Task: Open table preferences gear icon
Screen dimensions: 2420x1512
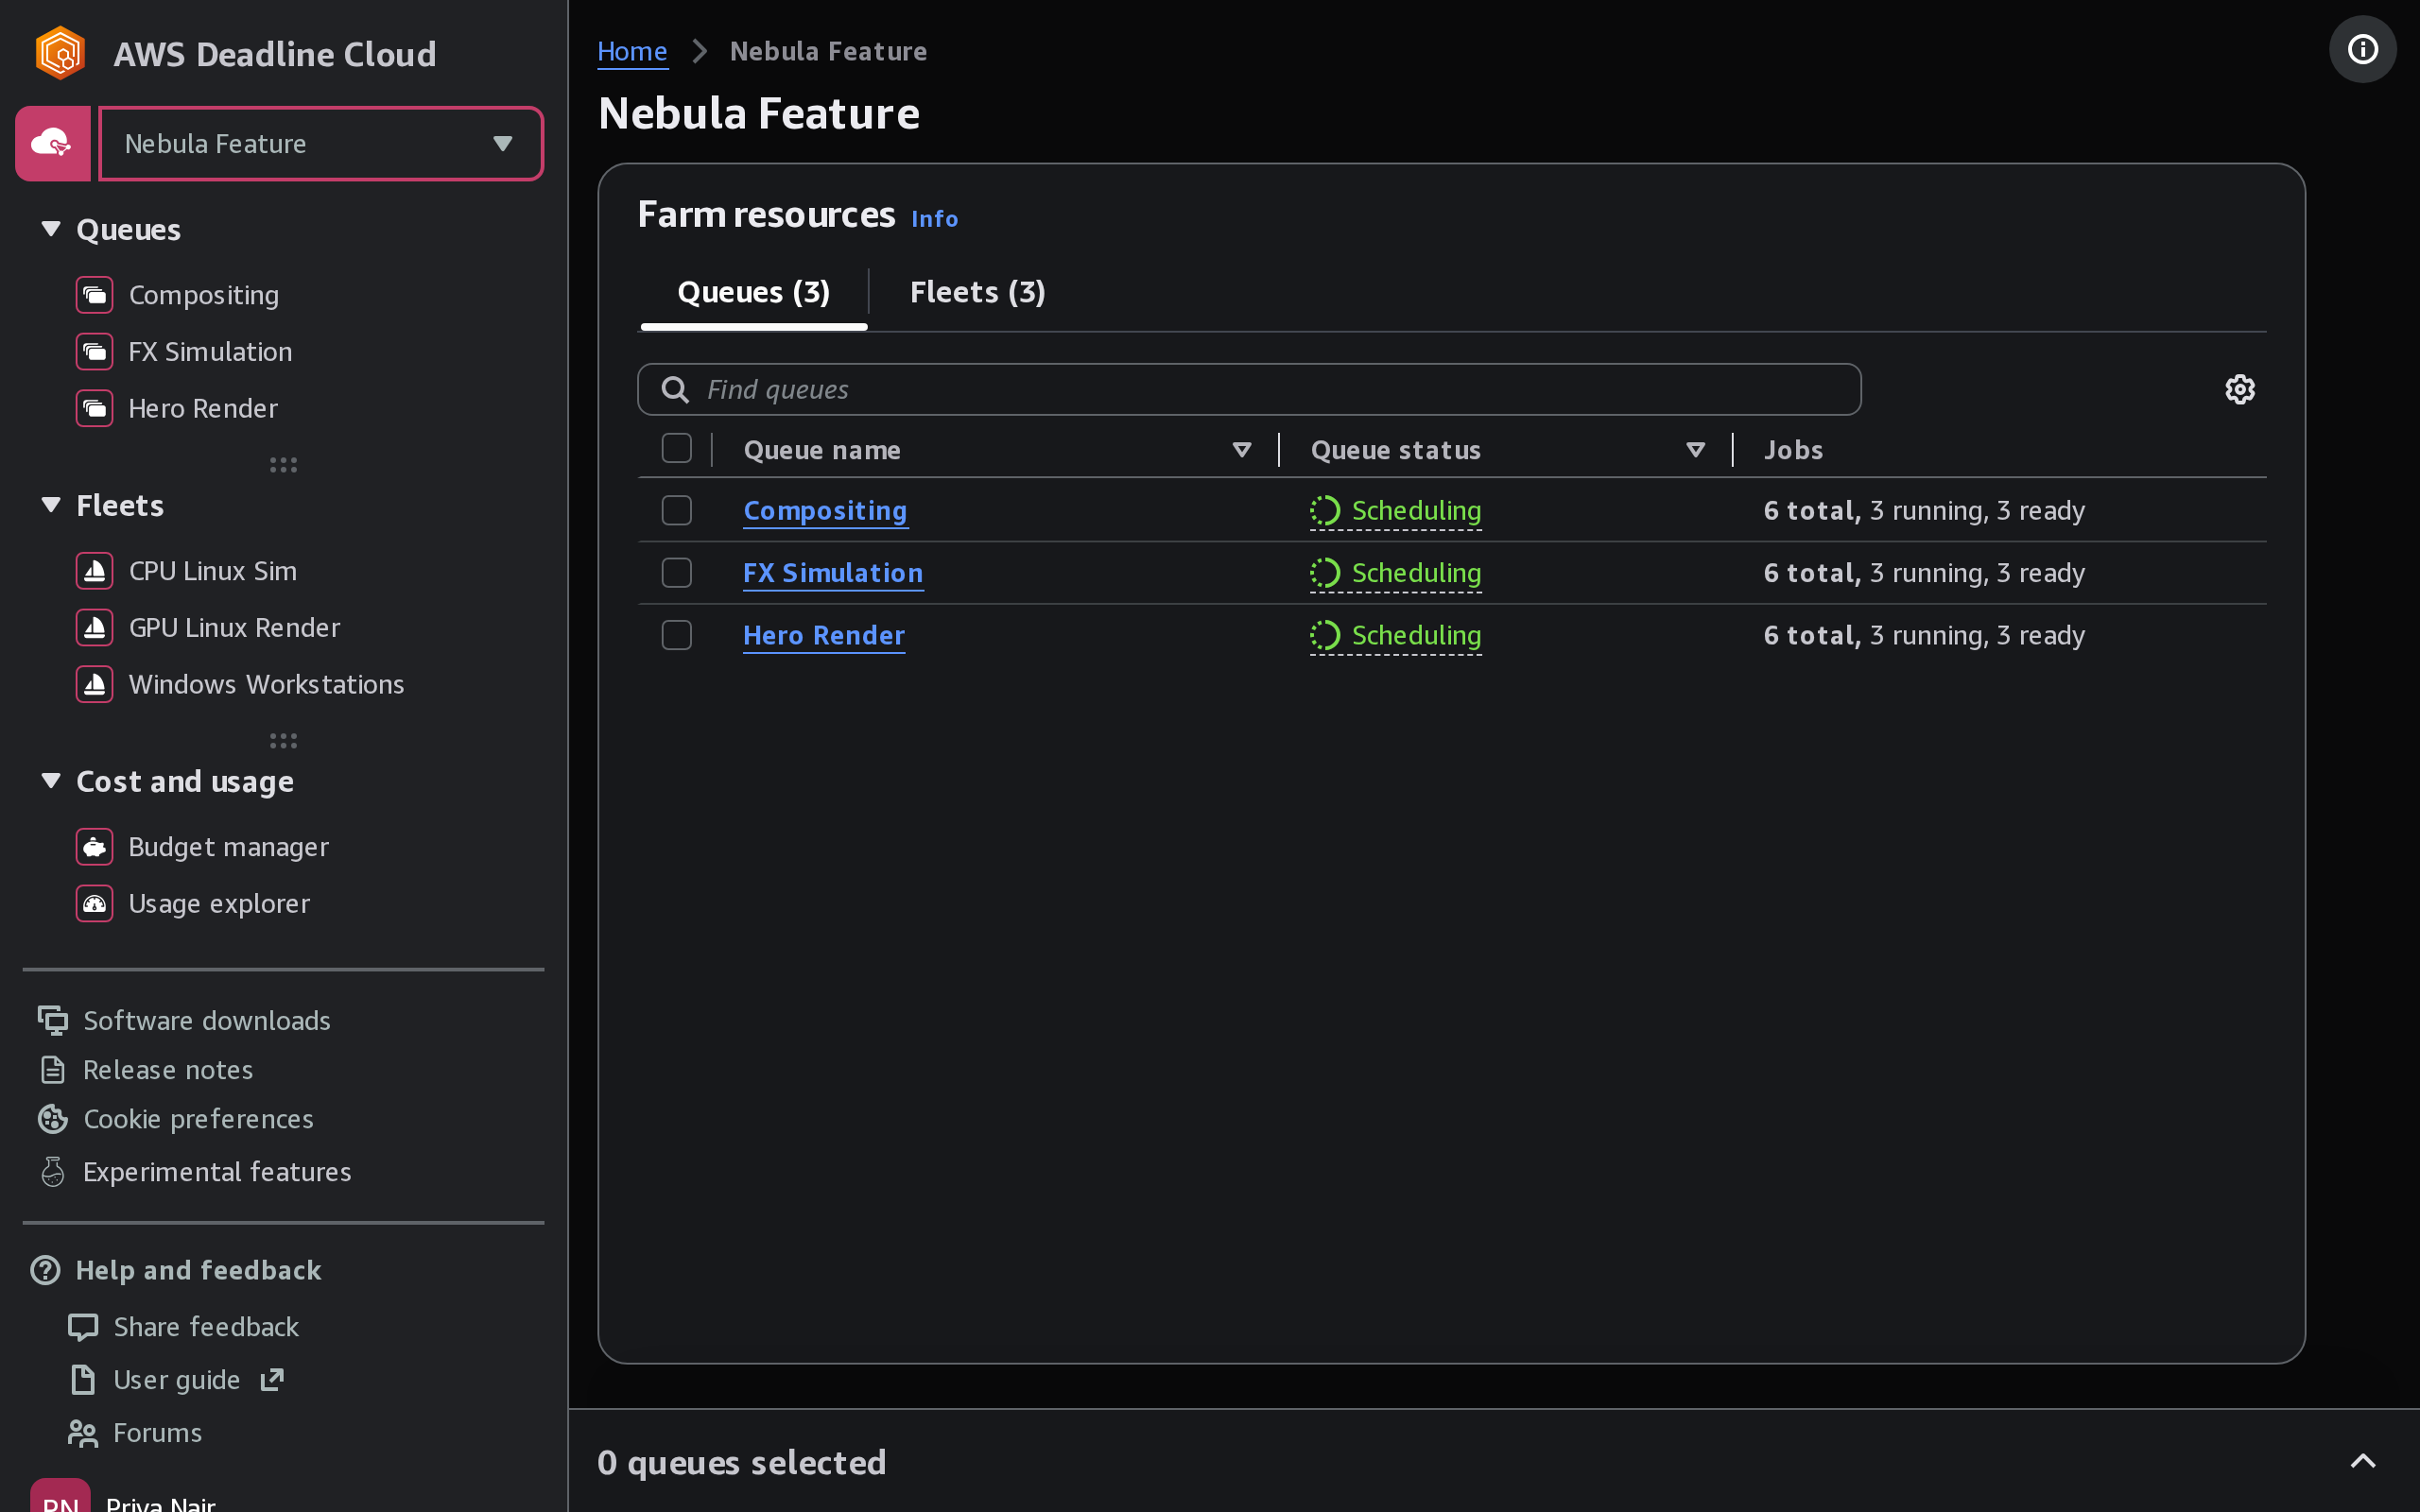Action: [2240, 389]
